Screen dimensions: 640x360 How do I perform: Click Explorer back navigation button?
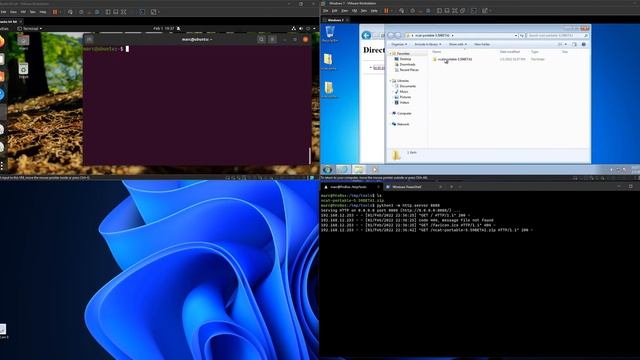pos(391,36)
